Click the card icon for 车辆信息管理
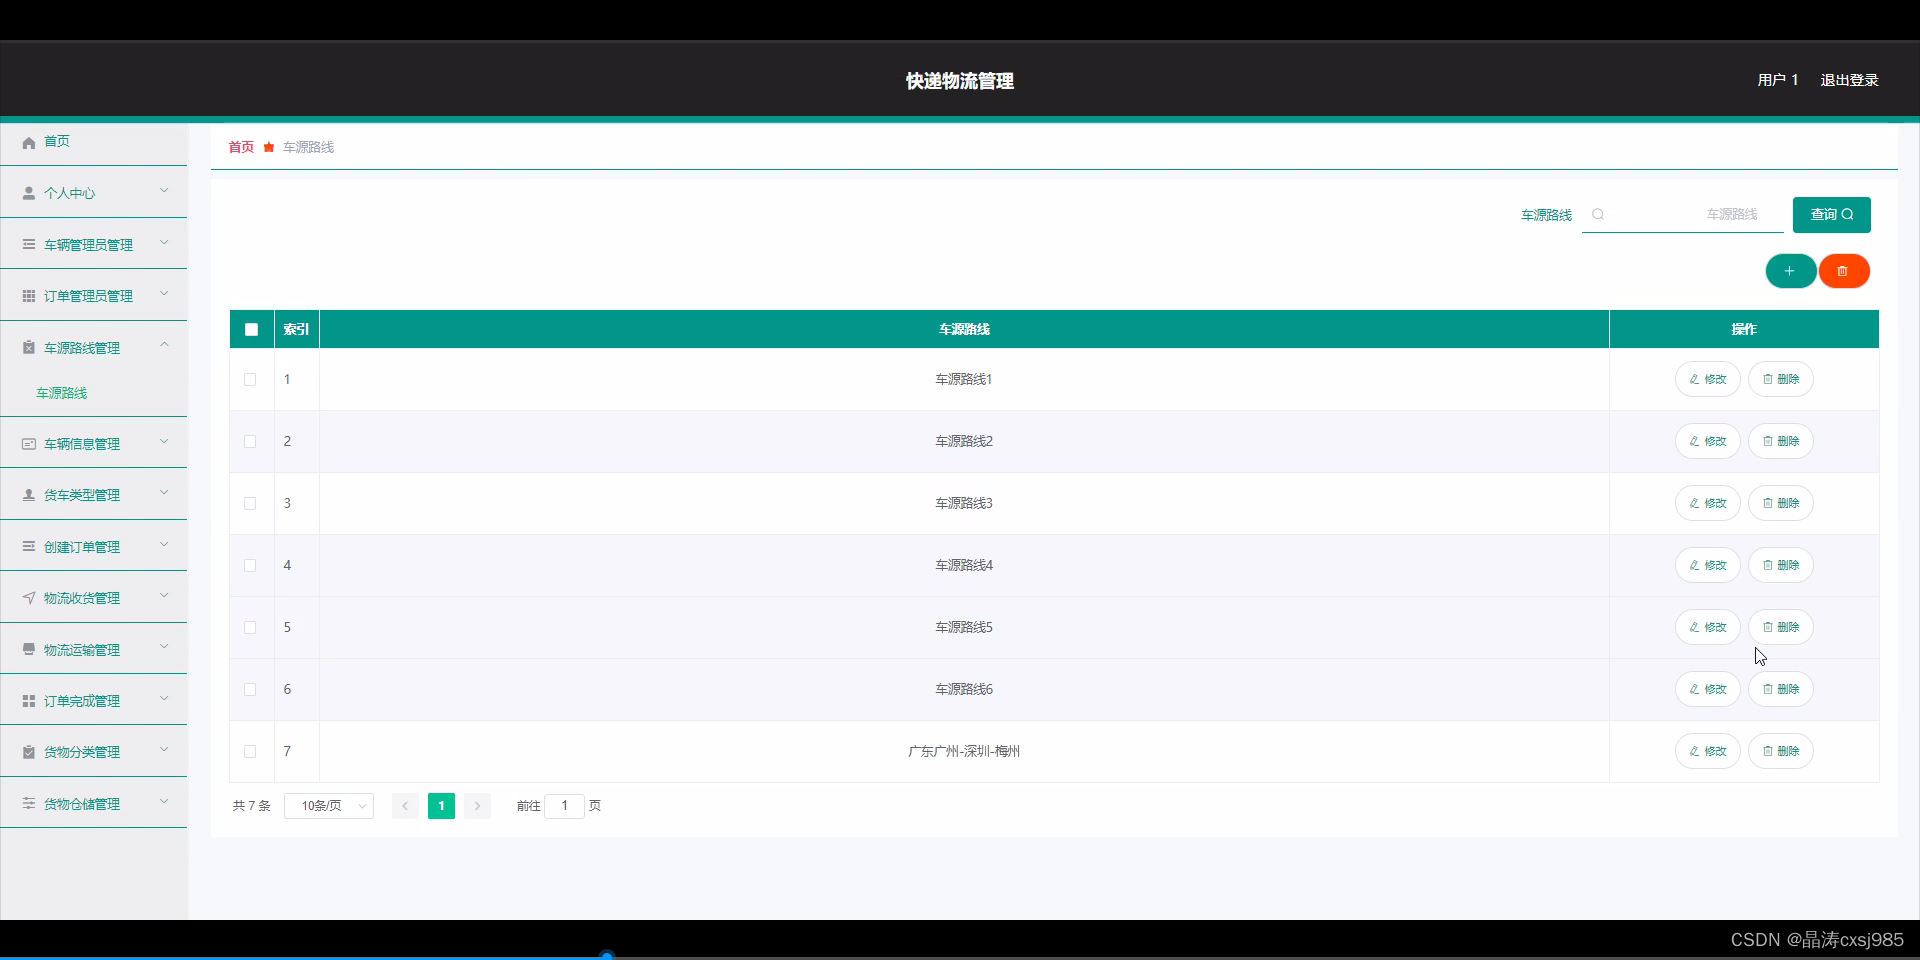Image resolution: width=1920 pixels, height=960 pixels. point(29,444)
